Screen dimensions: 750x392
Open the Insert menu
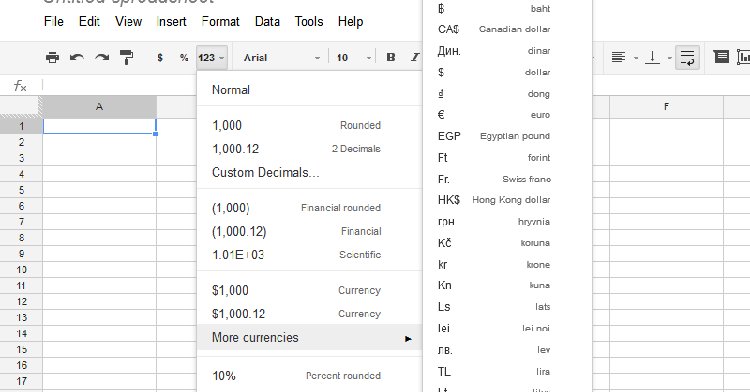(x=171, y=22)
